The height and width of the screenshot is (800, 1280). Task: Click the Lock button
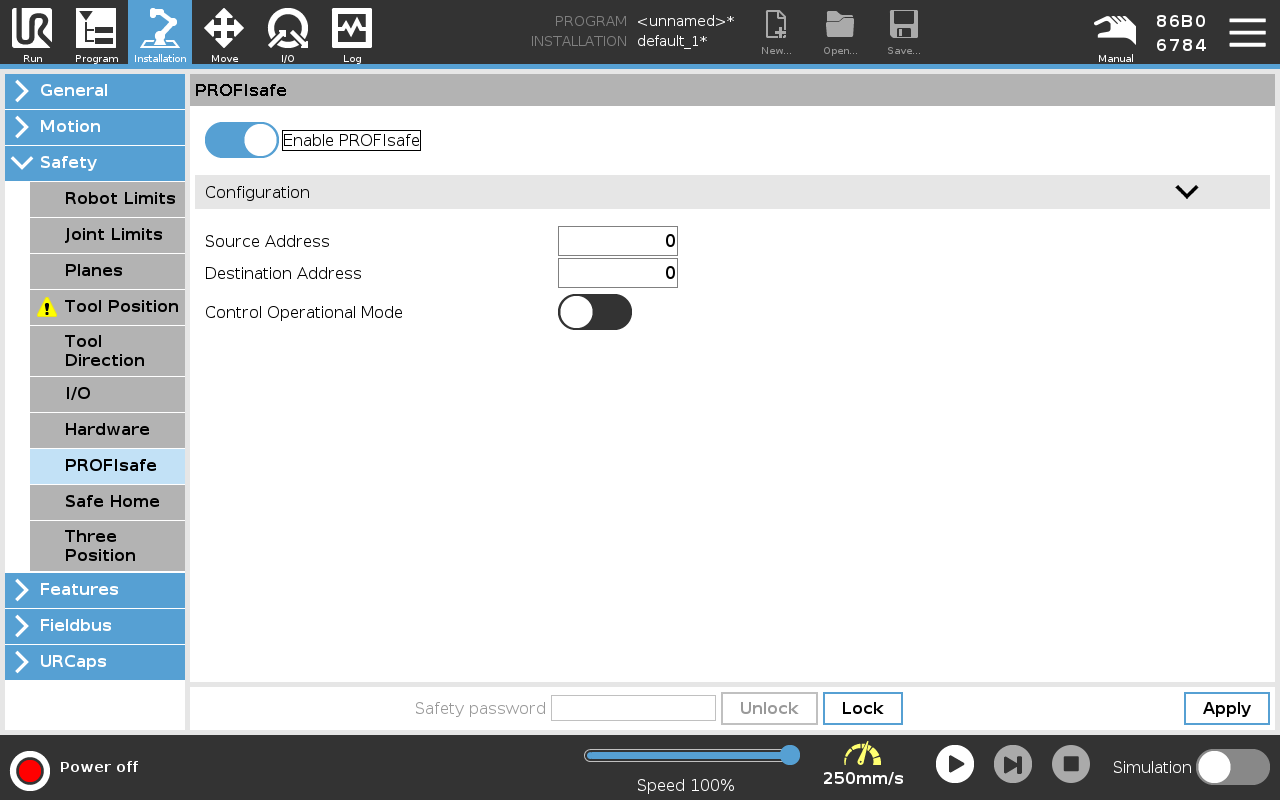(862, 708)
